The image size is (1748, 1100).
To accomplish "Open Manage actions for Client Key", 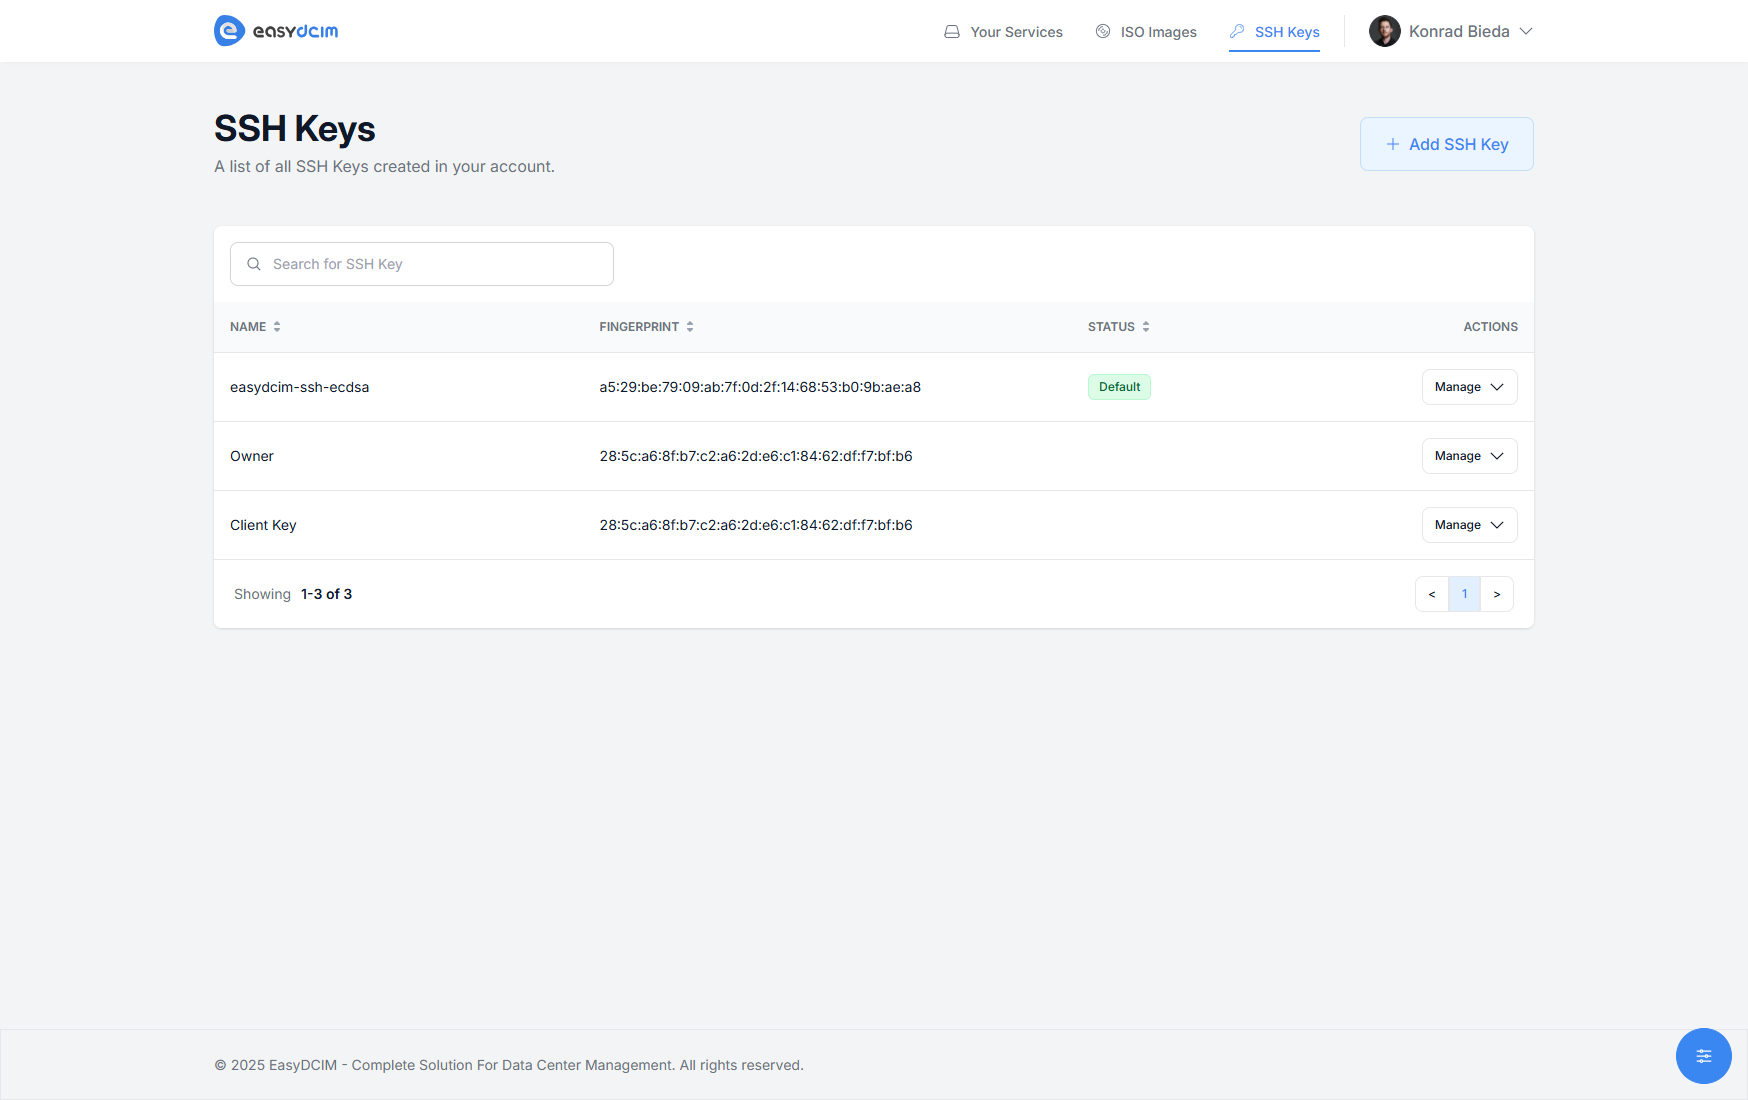I will [1469, 525].
